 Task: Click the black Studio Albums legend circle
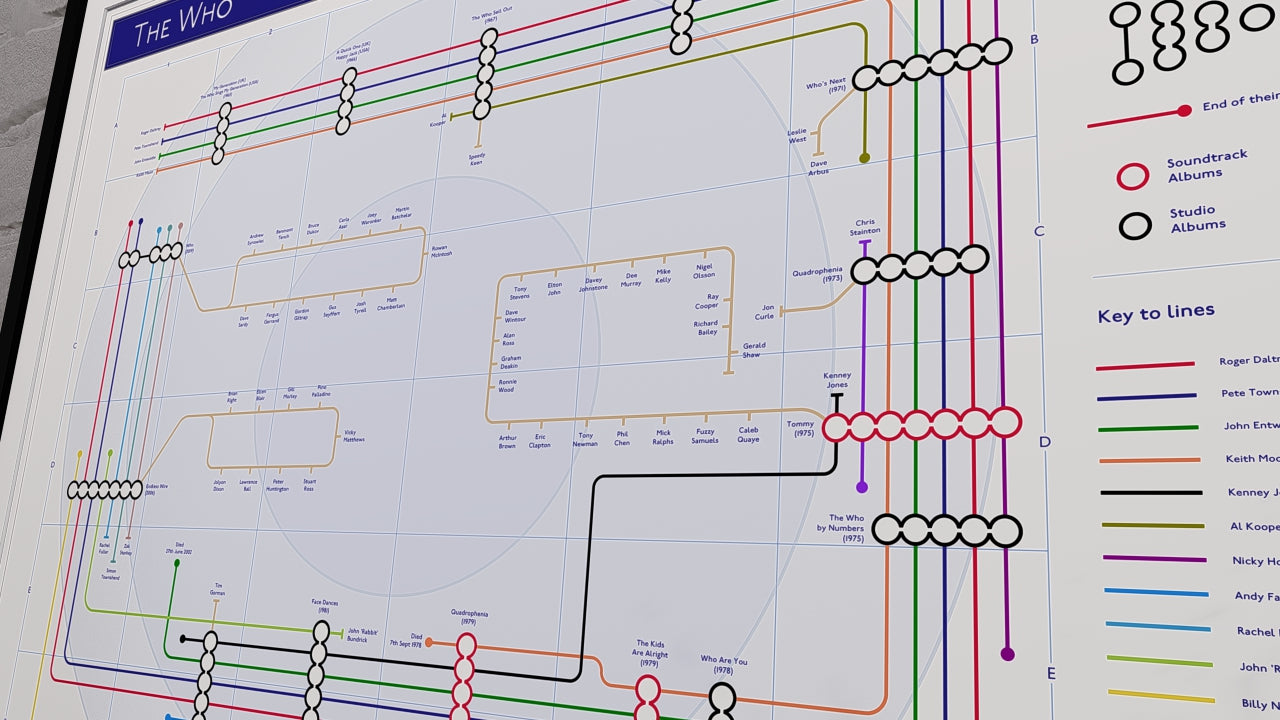click(x=1135, y=226)
